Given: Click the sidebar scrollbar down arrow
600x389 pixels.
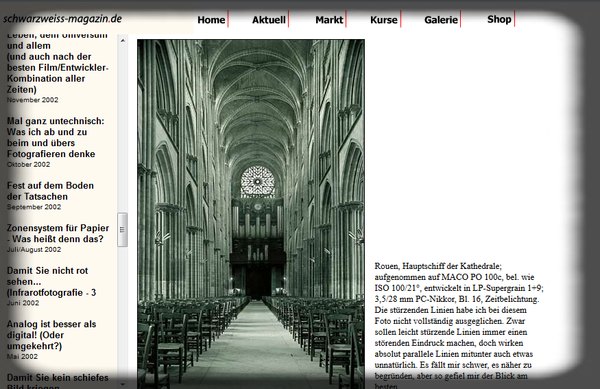Looking at the screenshot, I should 122,384.
